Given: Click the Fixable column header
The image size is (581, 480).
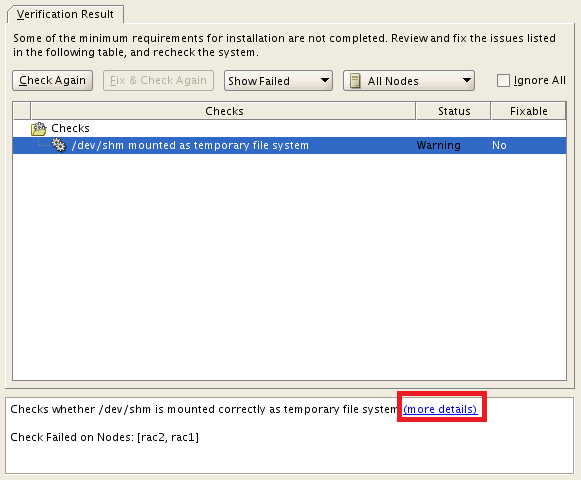Looking at the screenshot, I should point(528,111).
